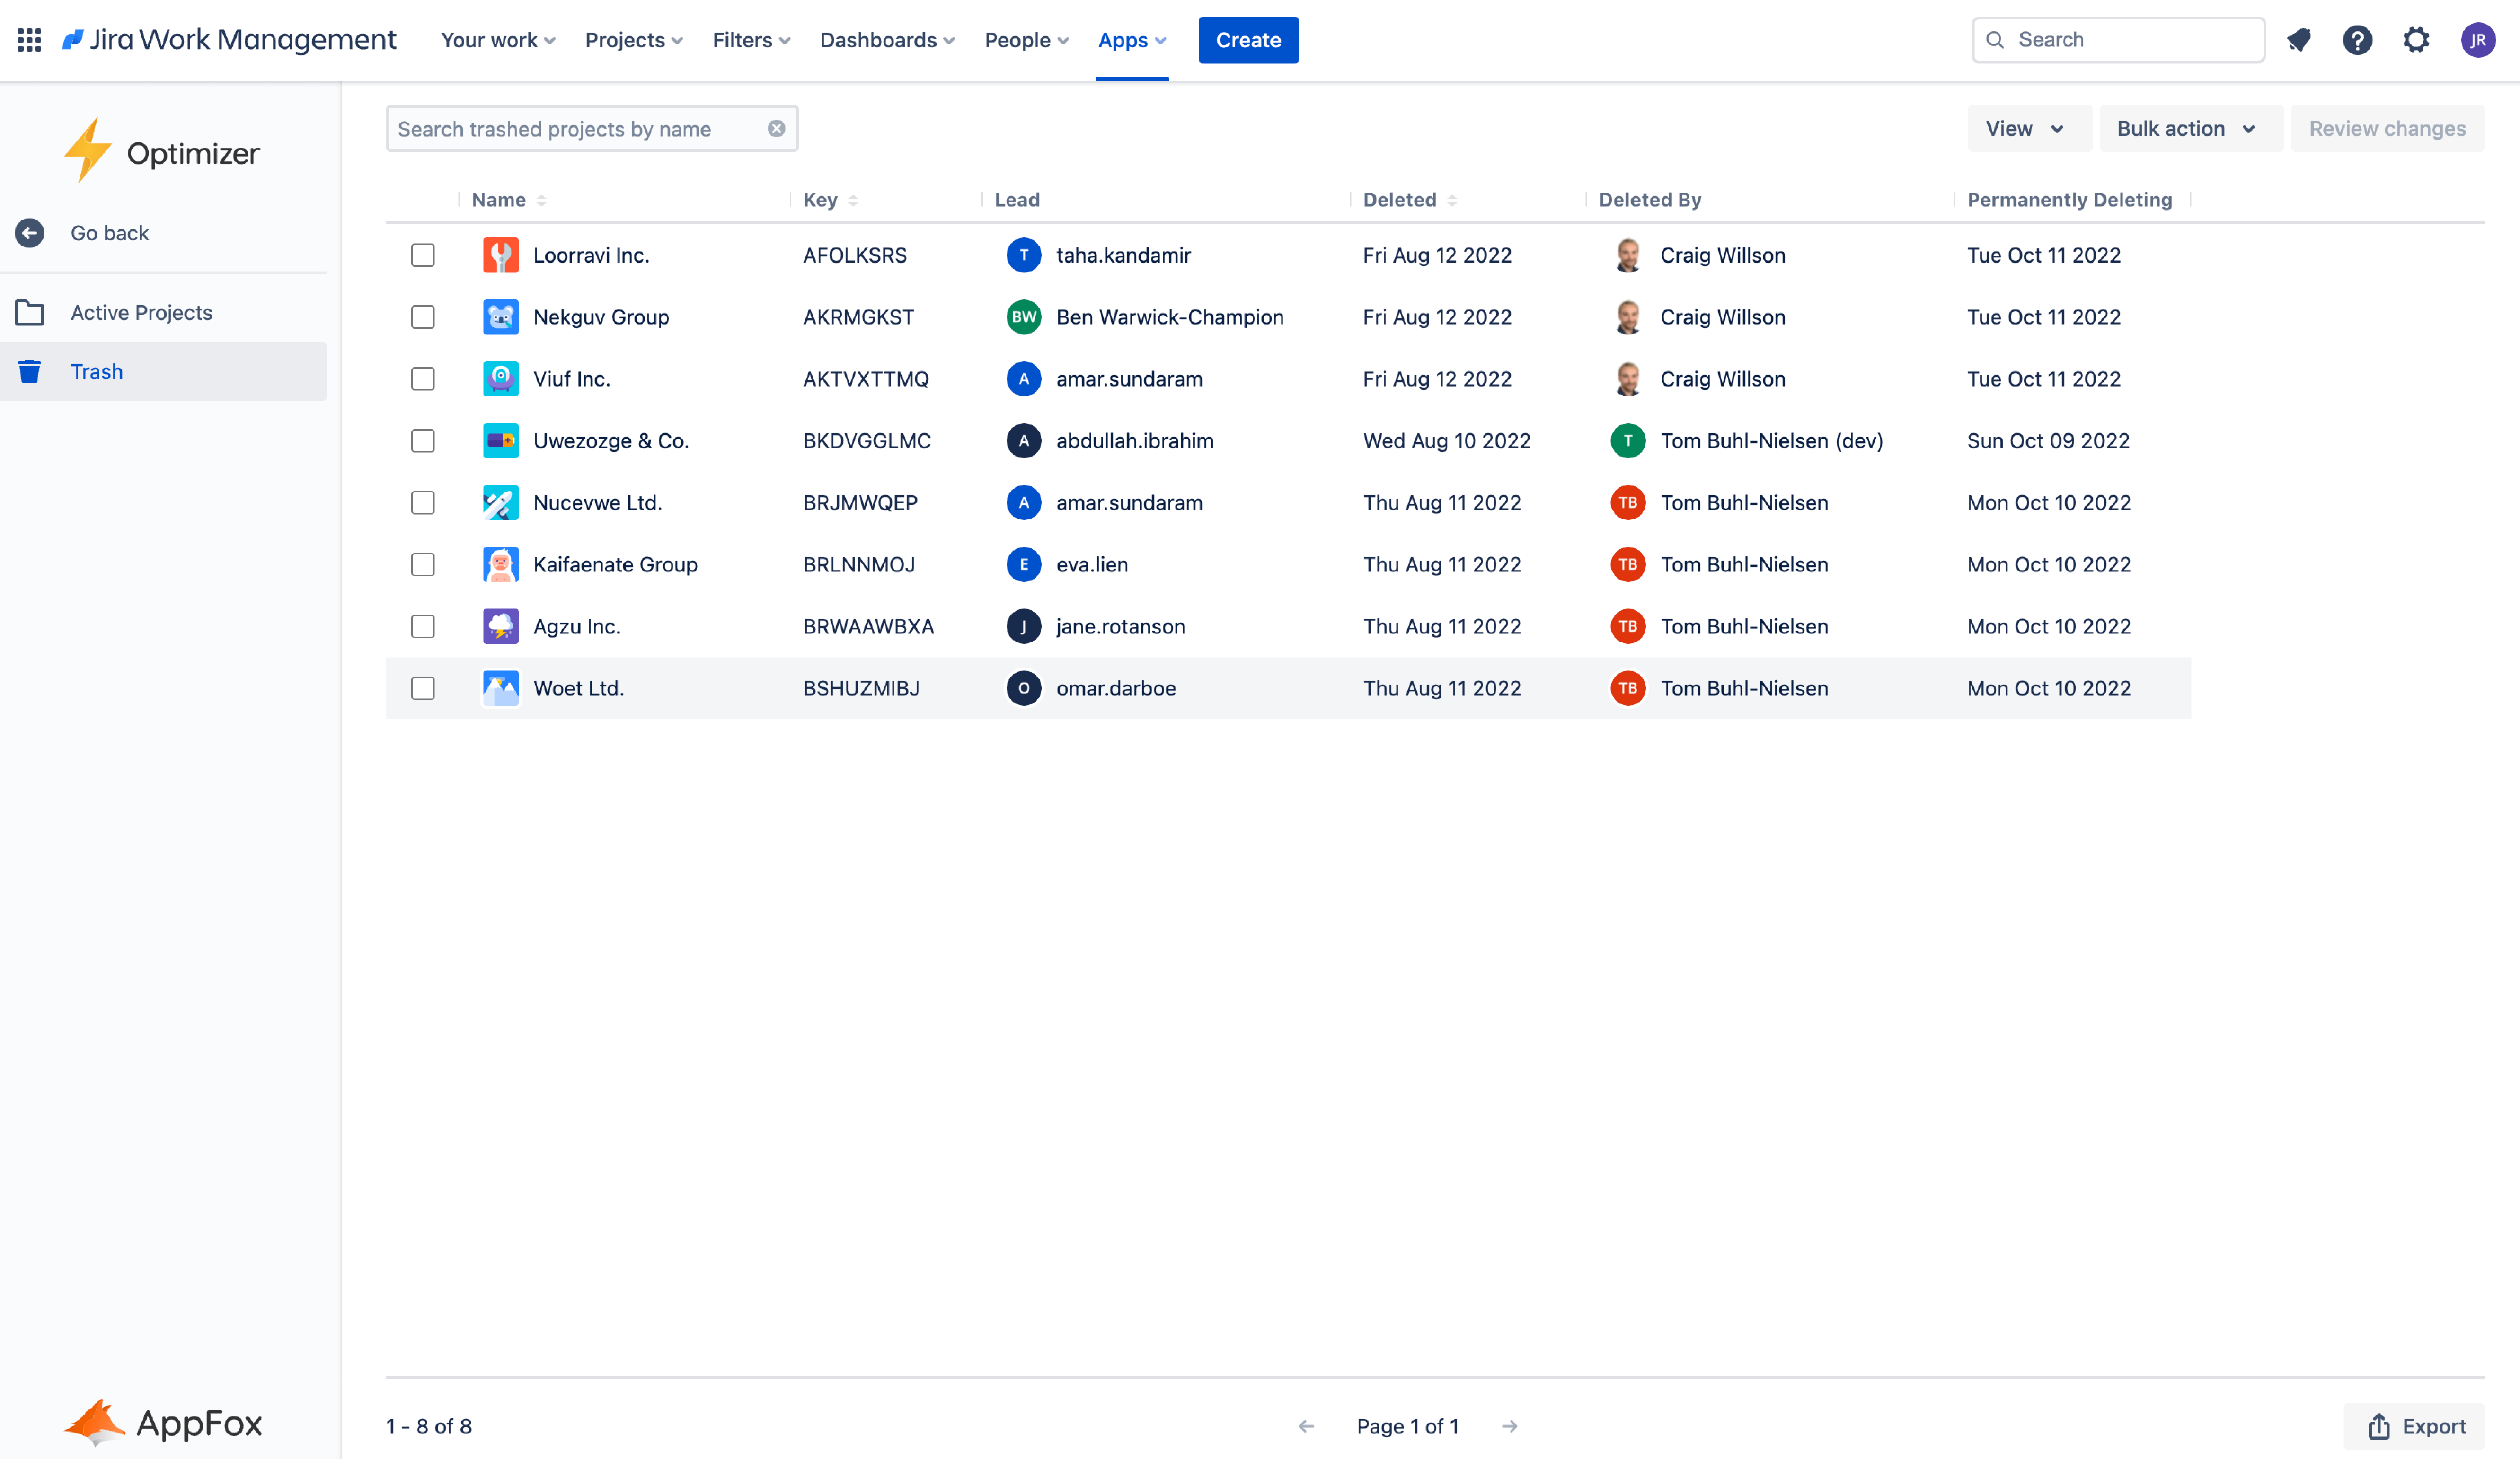Select the Nekguv Group checkbox

coord(423,317)
